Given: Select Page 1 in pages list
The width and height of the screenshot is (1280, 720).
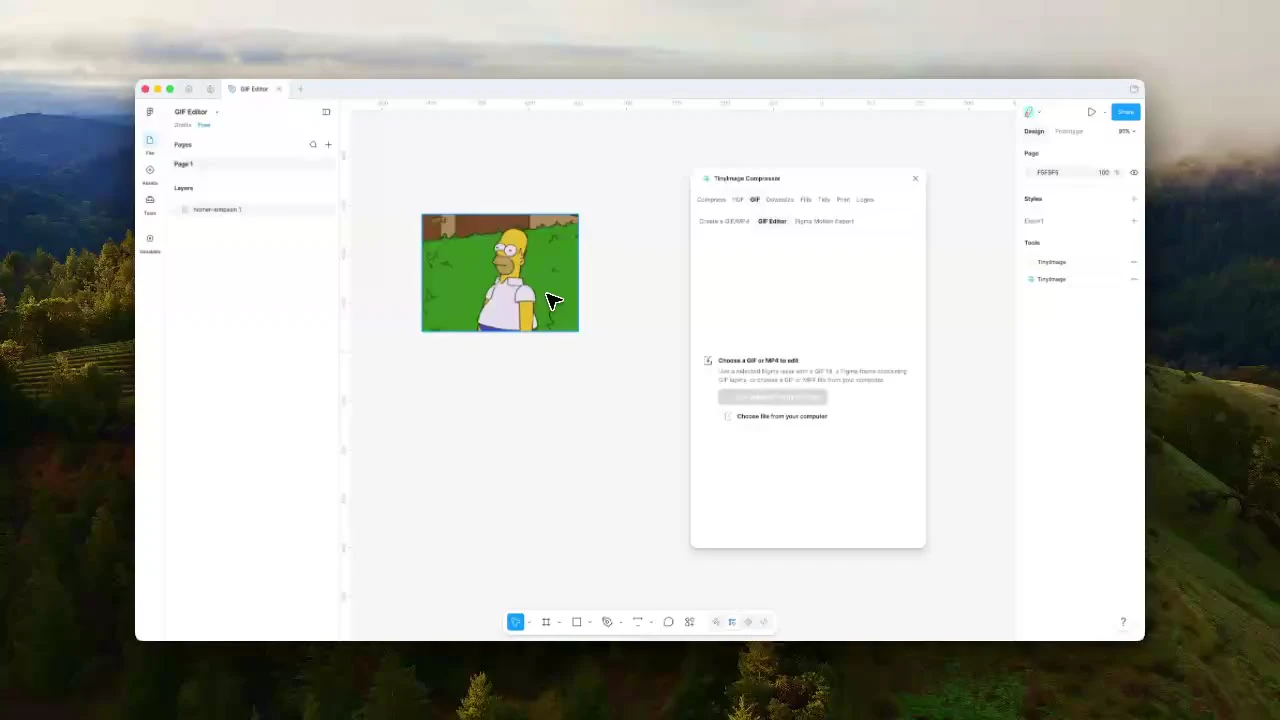Looking at the screenshot, I should click(x=254, y=164).
